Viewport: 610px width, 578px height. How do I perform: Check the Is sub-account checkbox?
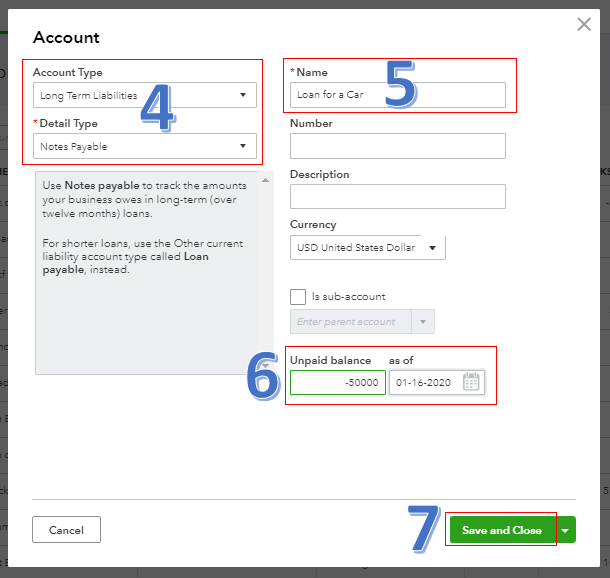click(298, 297)
